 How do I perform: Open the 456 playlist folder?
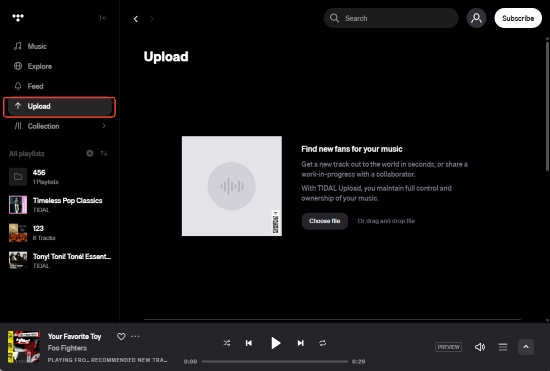click(59, 177)
